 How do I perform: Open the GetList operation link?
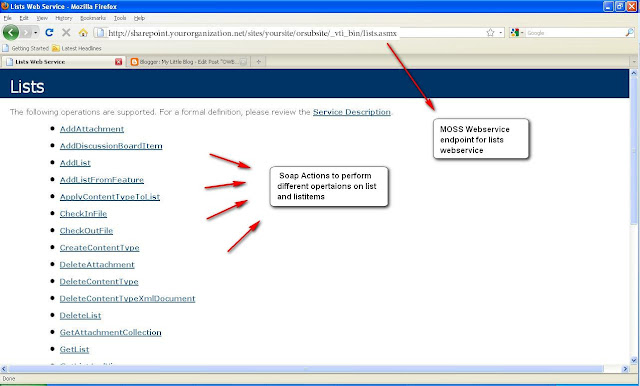(74, 349)
